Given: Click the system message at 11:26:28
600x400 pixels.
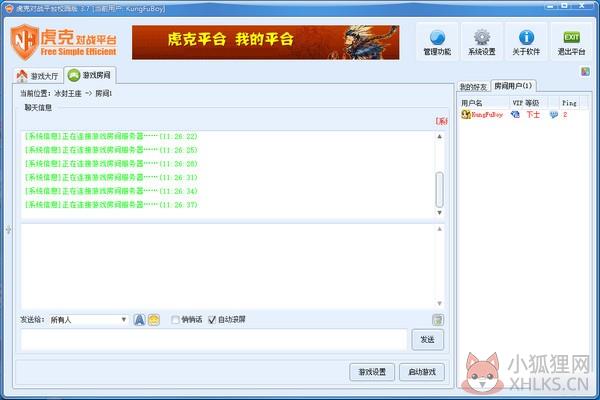Looking at the screenshot, I should (x=111, y=164).
